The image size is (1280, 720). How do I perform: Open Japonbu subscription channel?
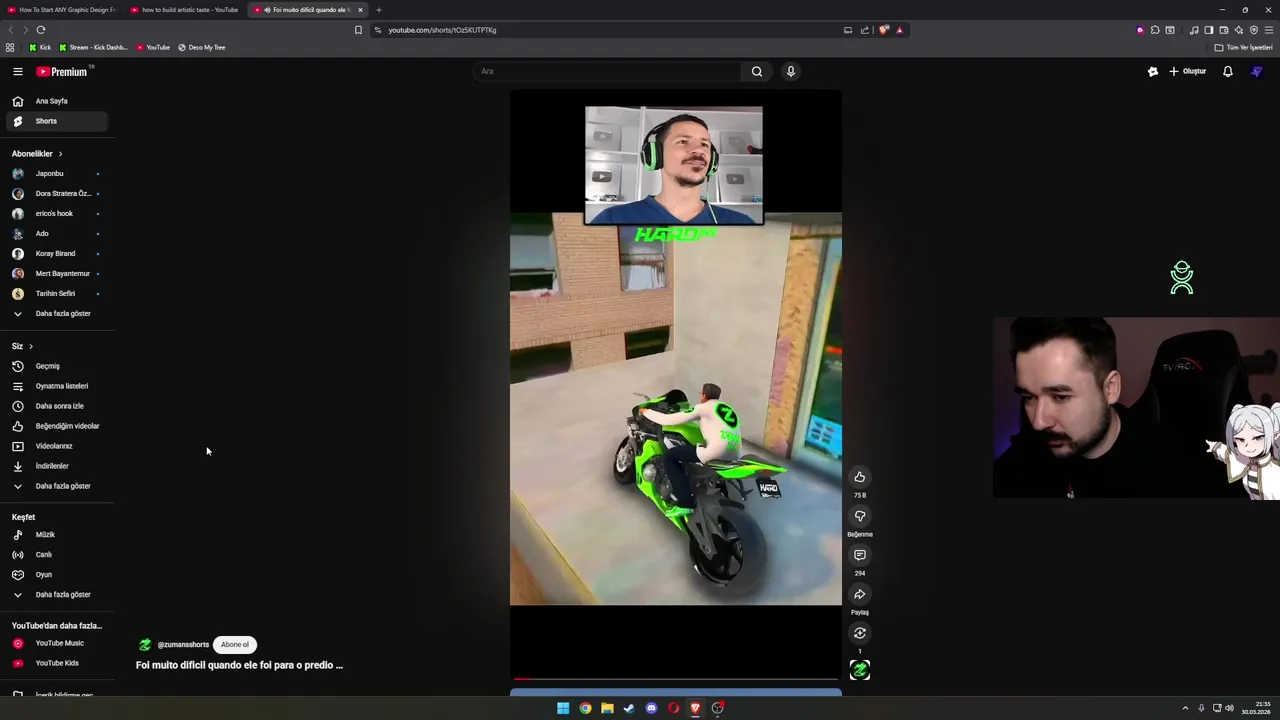[x=56, y=173]
